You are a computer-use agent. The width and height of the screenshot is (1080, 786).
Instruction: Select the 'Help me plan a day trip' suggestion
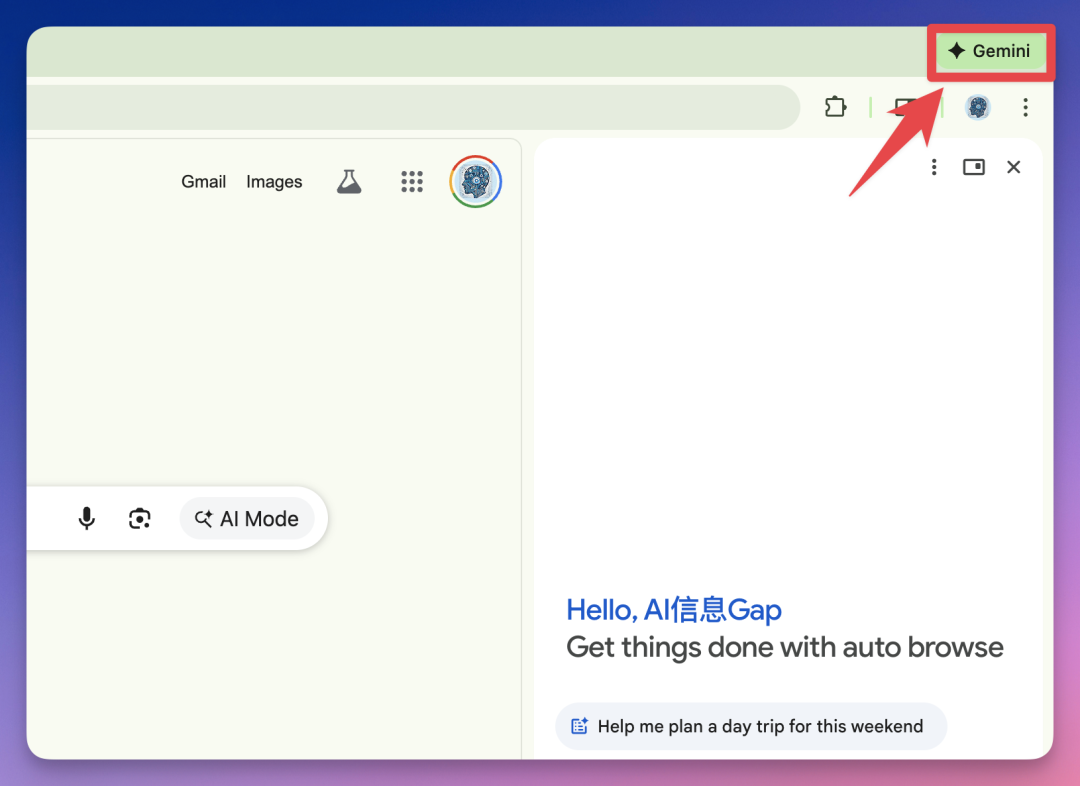pyautogui.click(x=751, y=726)
